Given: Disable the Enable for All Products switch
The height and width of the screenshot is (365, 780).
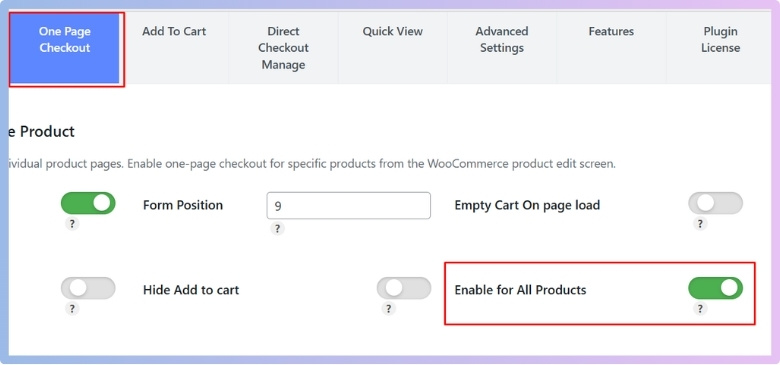Looking at the screenshot, I should click(x=715, y=288).
